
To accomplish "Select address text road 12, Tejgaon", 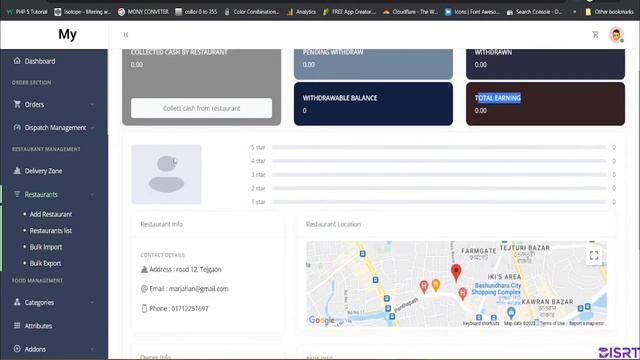I will click(x=199, y=269).
